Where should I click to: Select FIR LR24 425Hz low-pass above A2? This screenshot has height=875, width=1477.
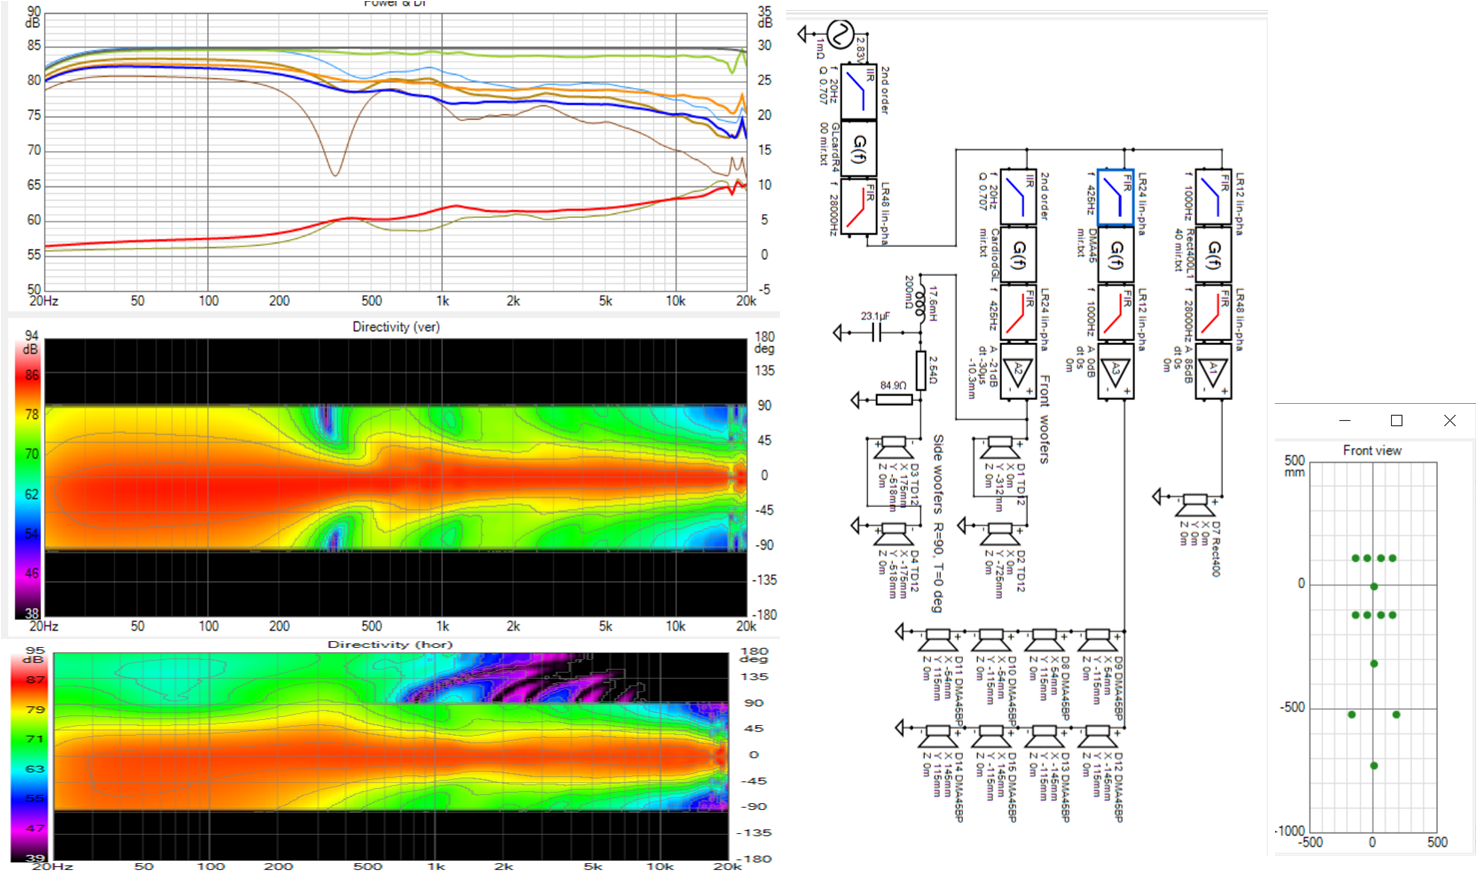point(1017,312)
